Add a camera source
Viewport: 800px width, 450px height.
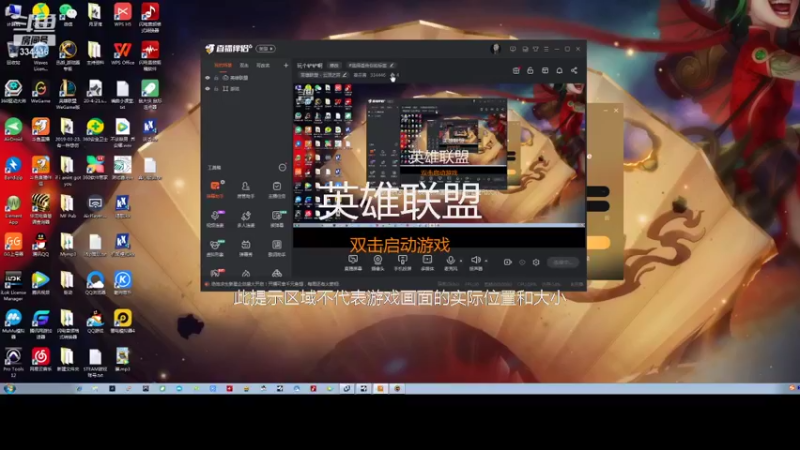pyautogui.click(x=378, y=262)
